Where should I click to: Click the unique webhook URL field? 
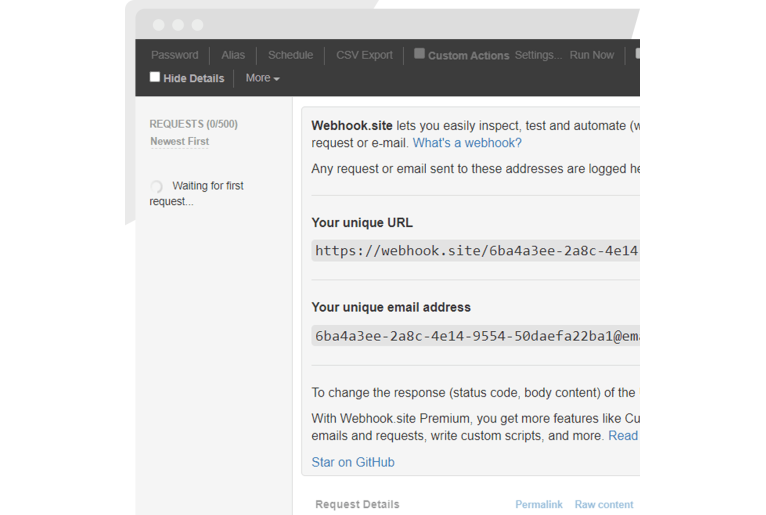coord(475,251)
